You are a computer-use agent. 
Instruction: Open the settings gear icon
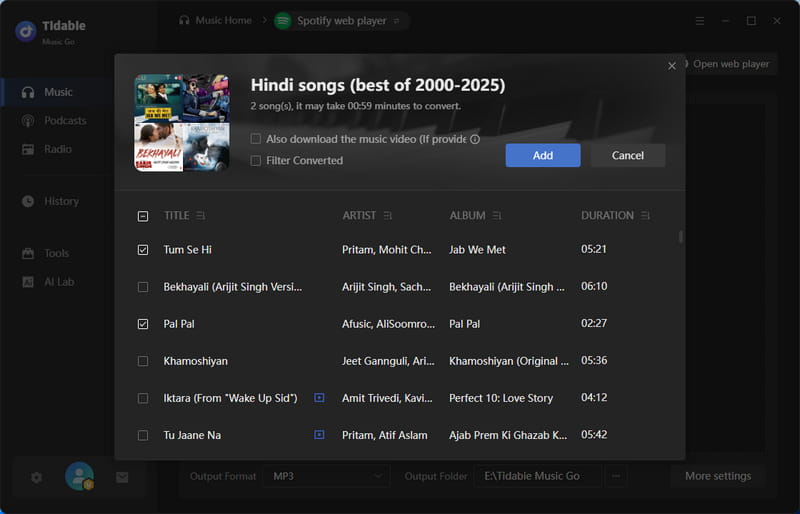tap(36, 477)
